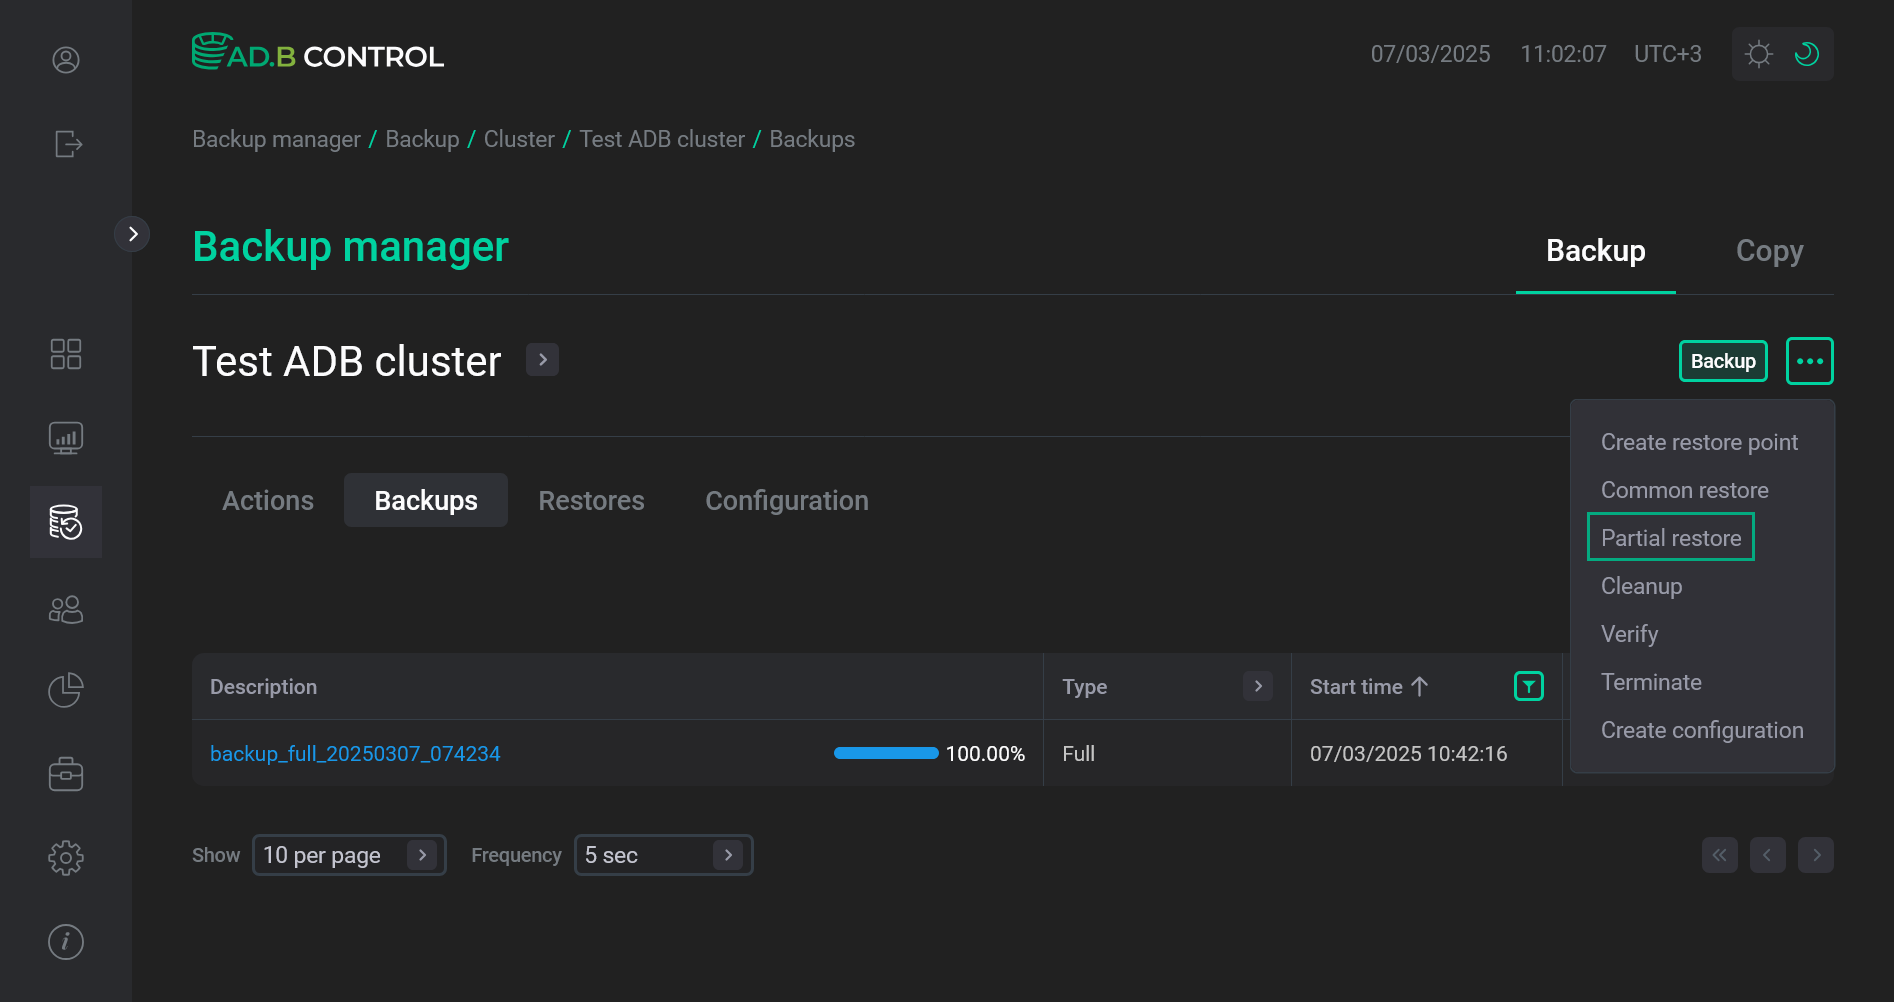Open the 10 per page dropdown
The image size is (1894, 1002).
tap(349, 855)
